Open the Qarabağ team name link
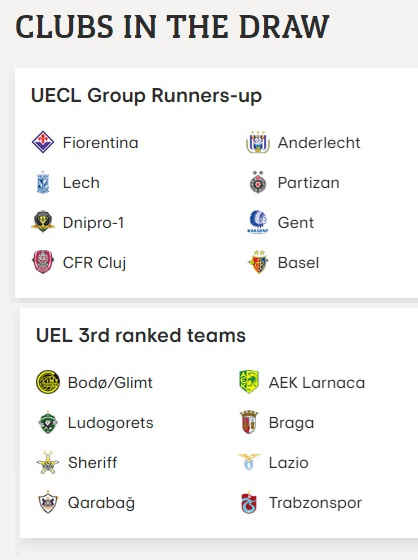The height and width of the screenshot is (560, 418). (x=101, y=503)
